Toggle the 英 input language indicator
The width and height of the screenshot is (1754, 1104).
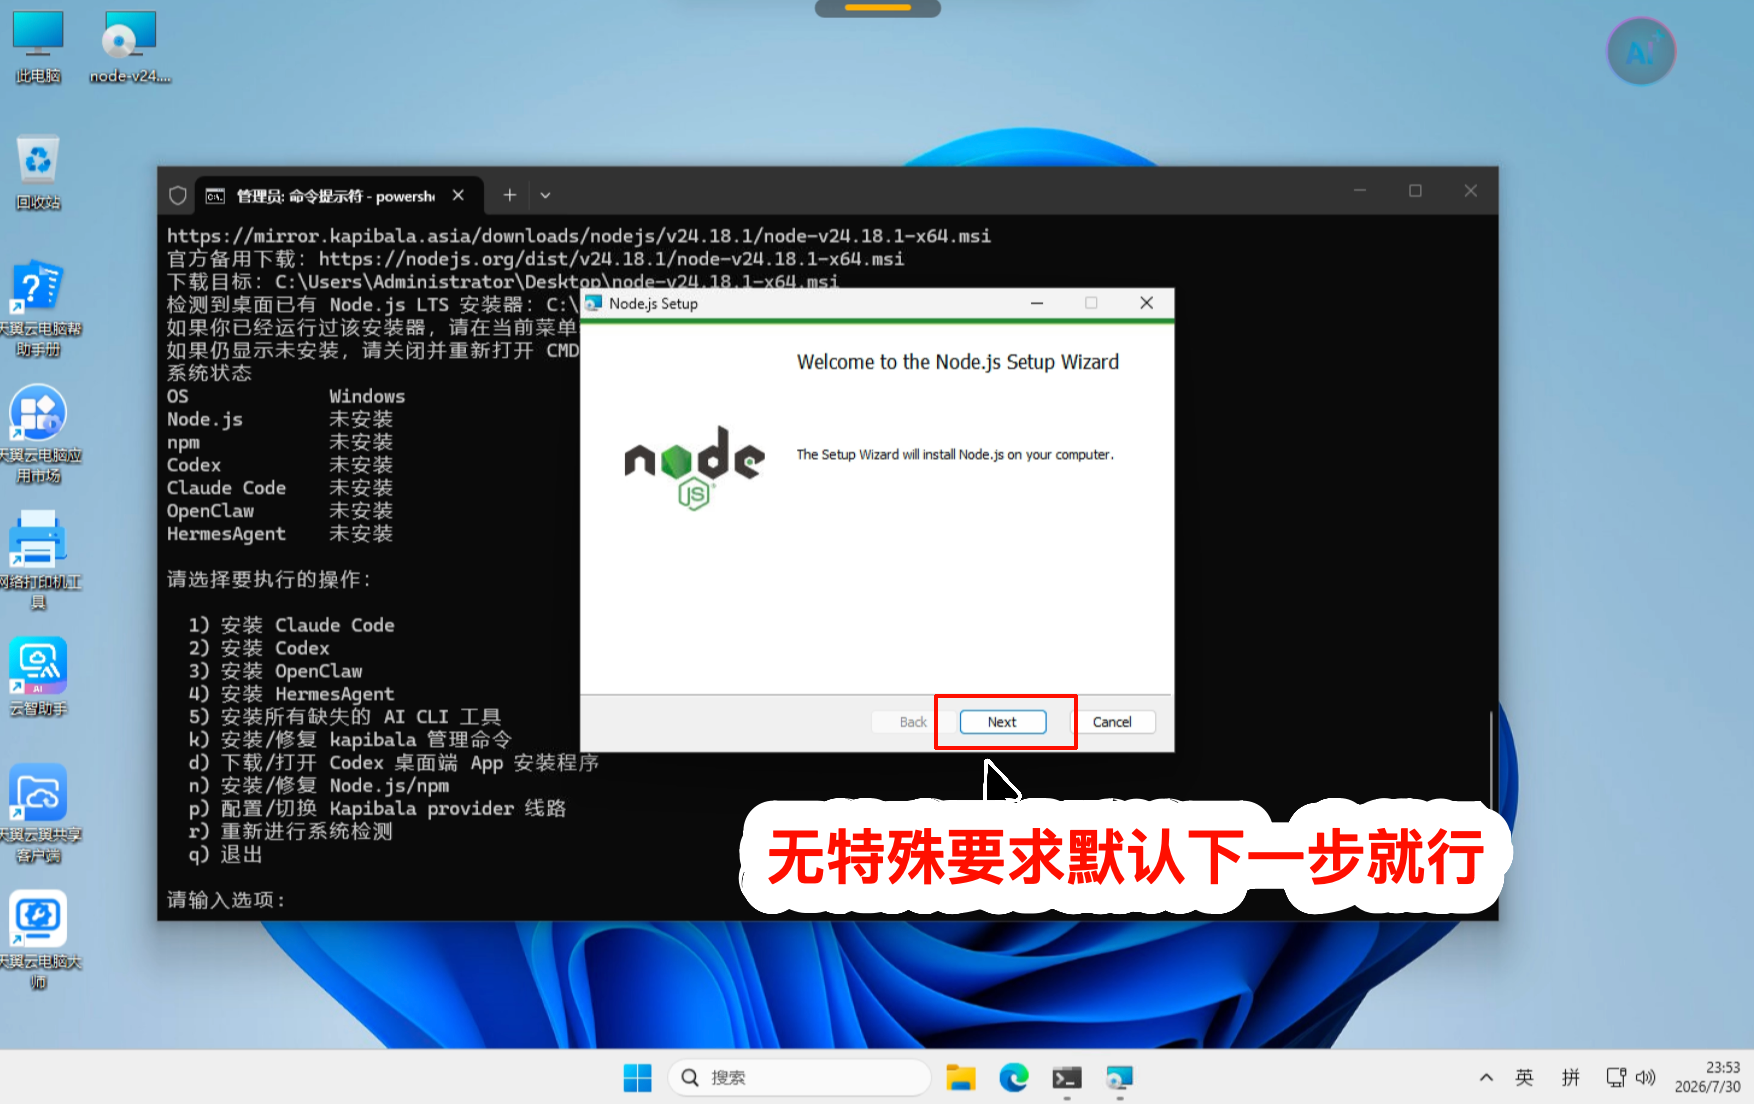[x=1524, y=1078]
